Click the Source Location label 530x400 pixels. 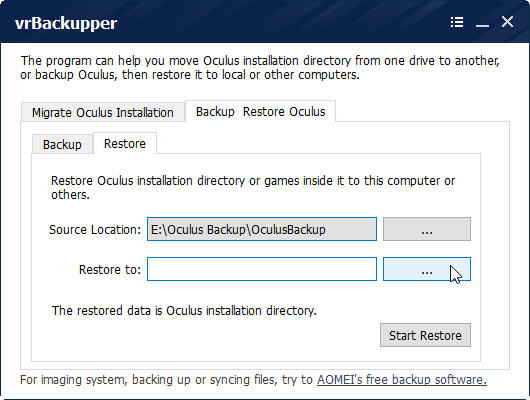(95, 230)
